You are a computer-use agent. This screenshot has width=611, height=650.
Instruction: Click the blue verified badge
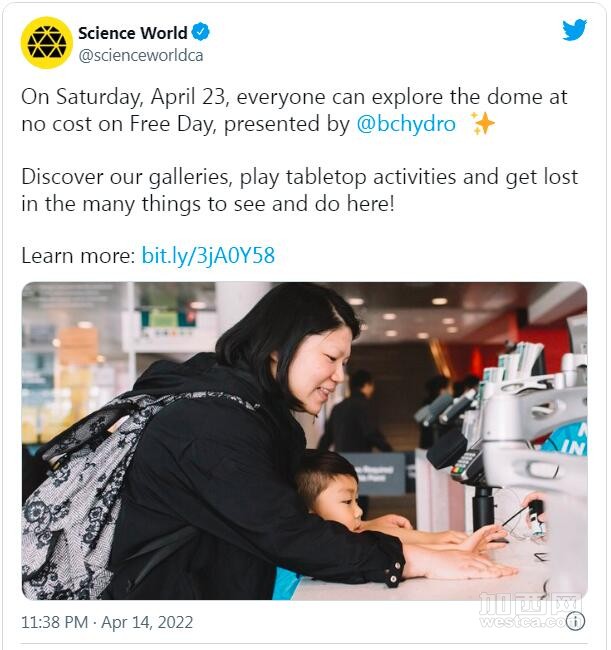(x=201, y=32)
